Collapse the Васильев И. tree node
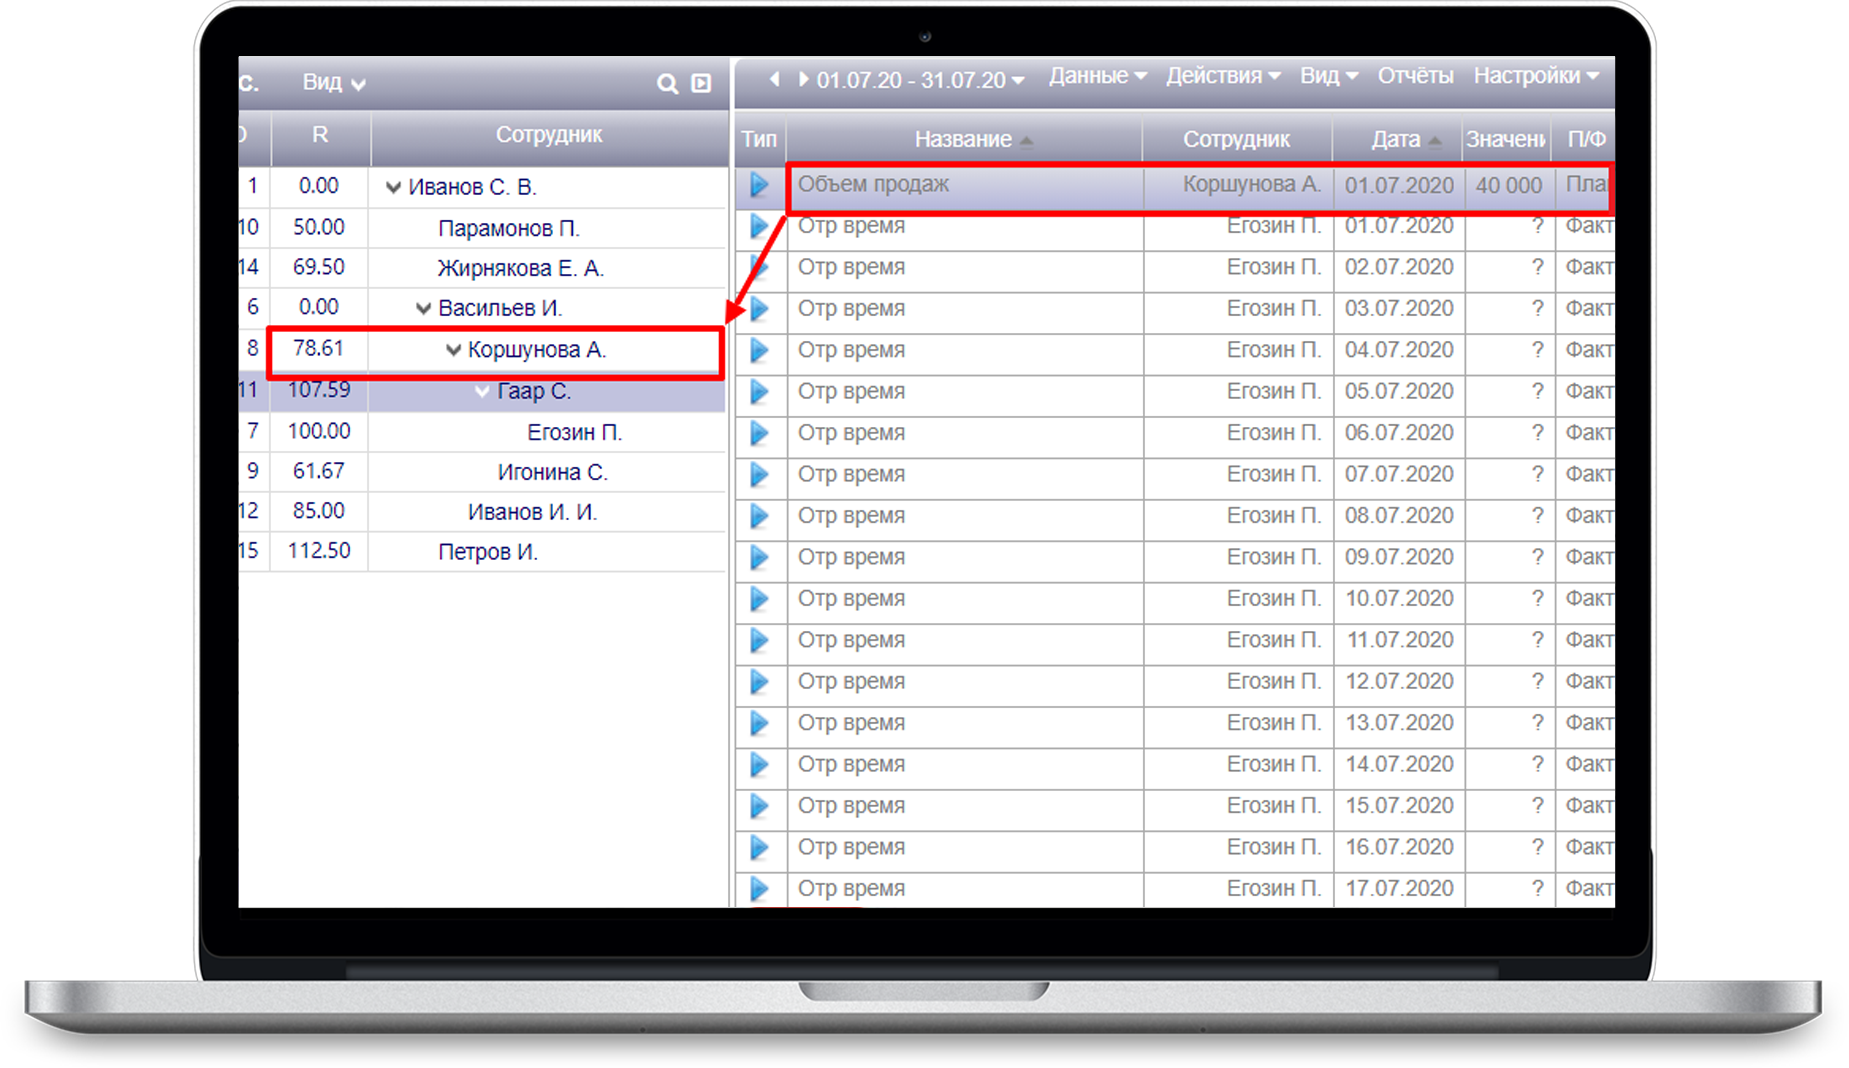1849x1068 pixels. 423,309
